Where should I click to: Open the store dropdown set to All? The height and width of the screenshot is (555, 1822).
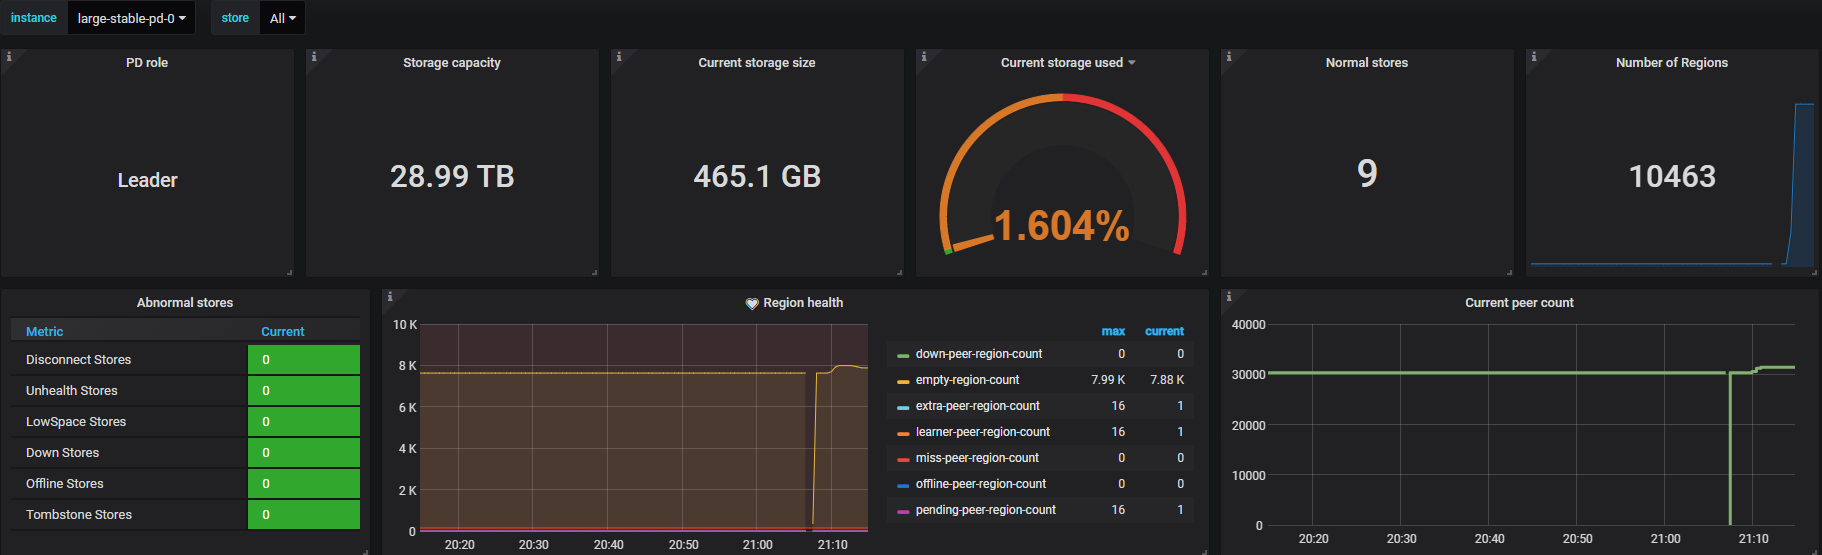click(x=282, y=18)
